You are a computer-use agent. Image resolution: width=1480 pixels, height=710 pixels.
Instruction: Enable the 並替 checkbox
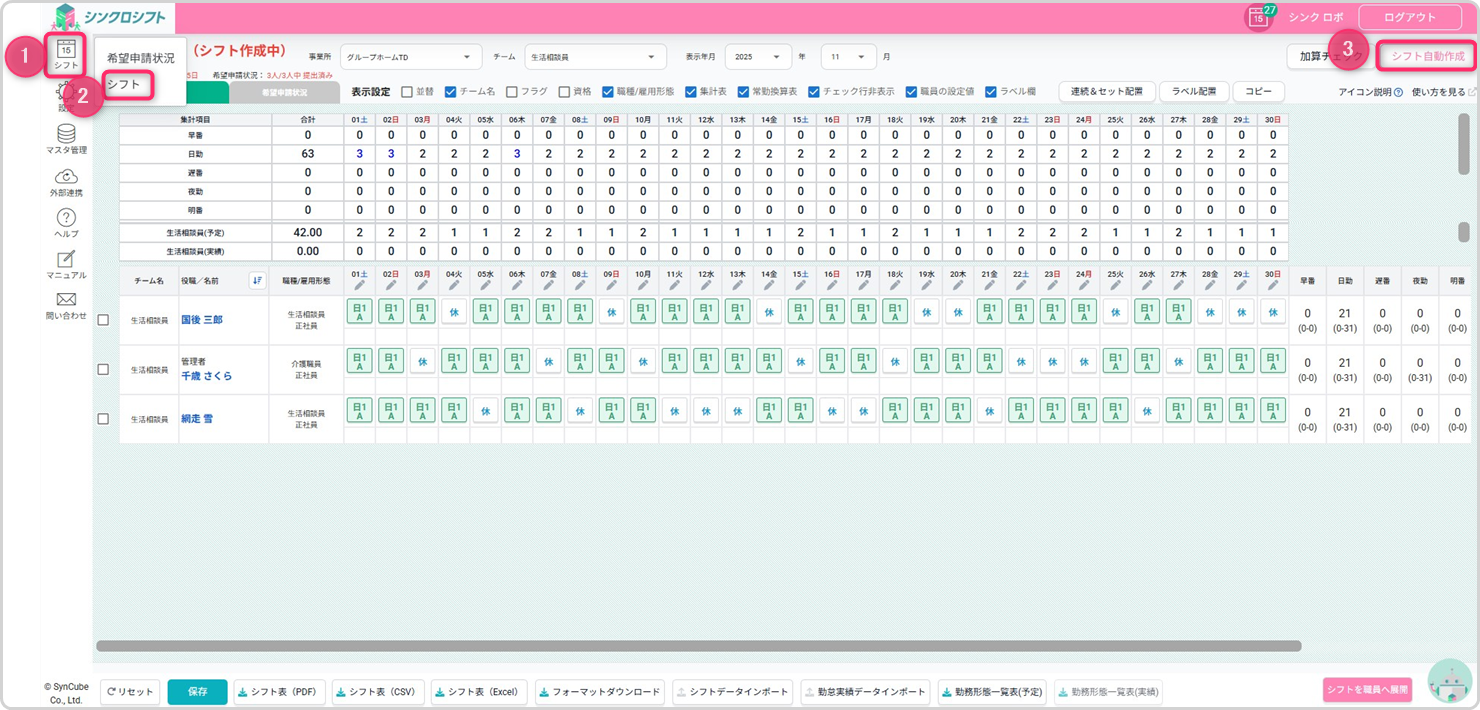pos(406,92)
